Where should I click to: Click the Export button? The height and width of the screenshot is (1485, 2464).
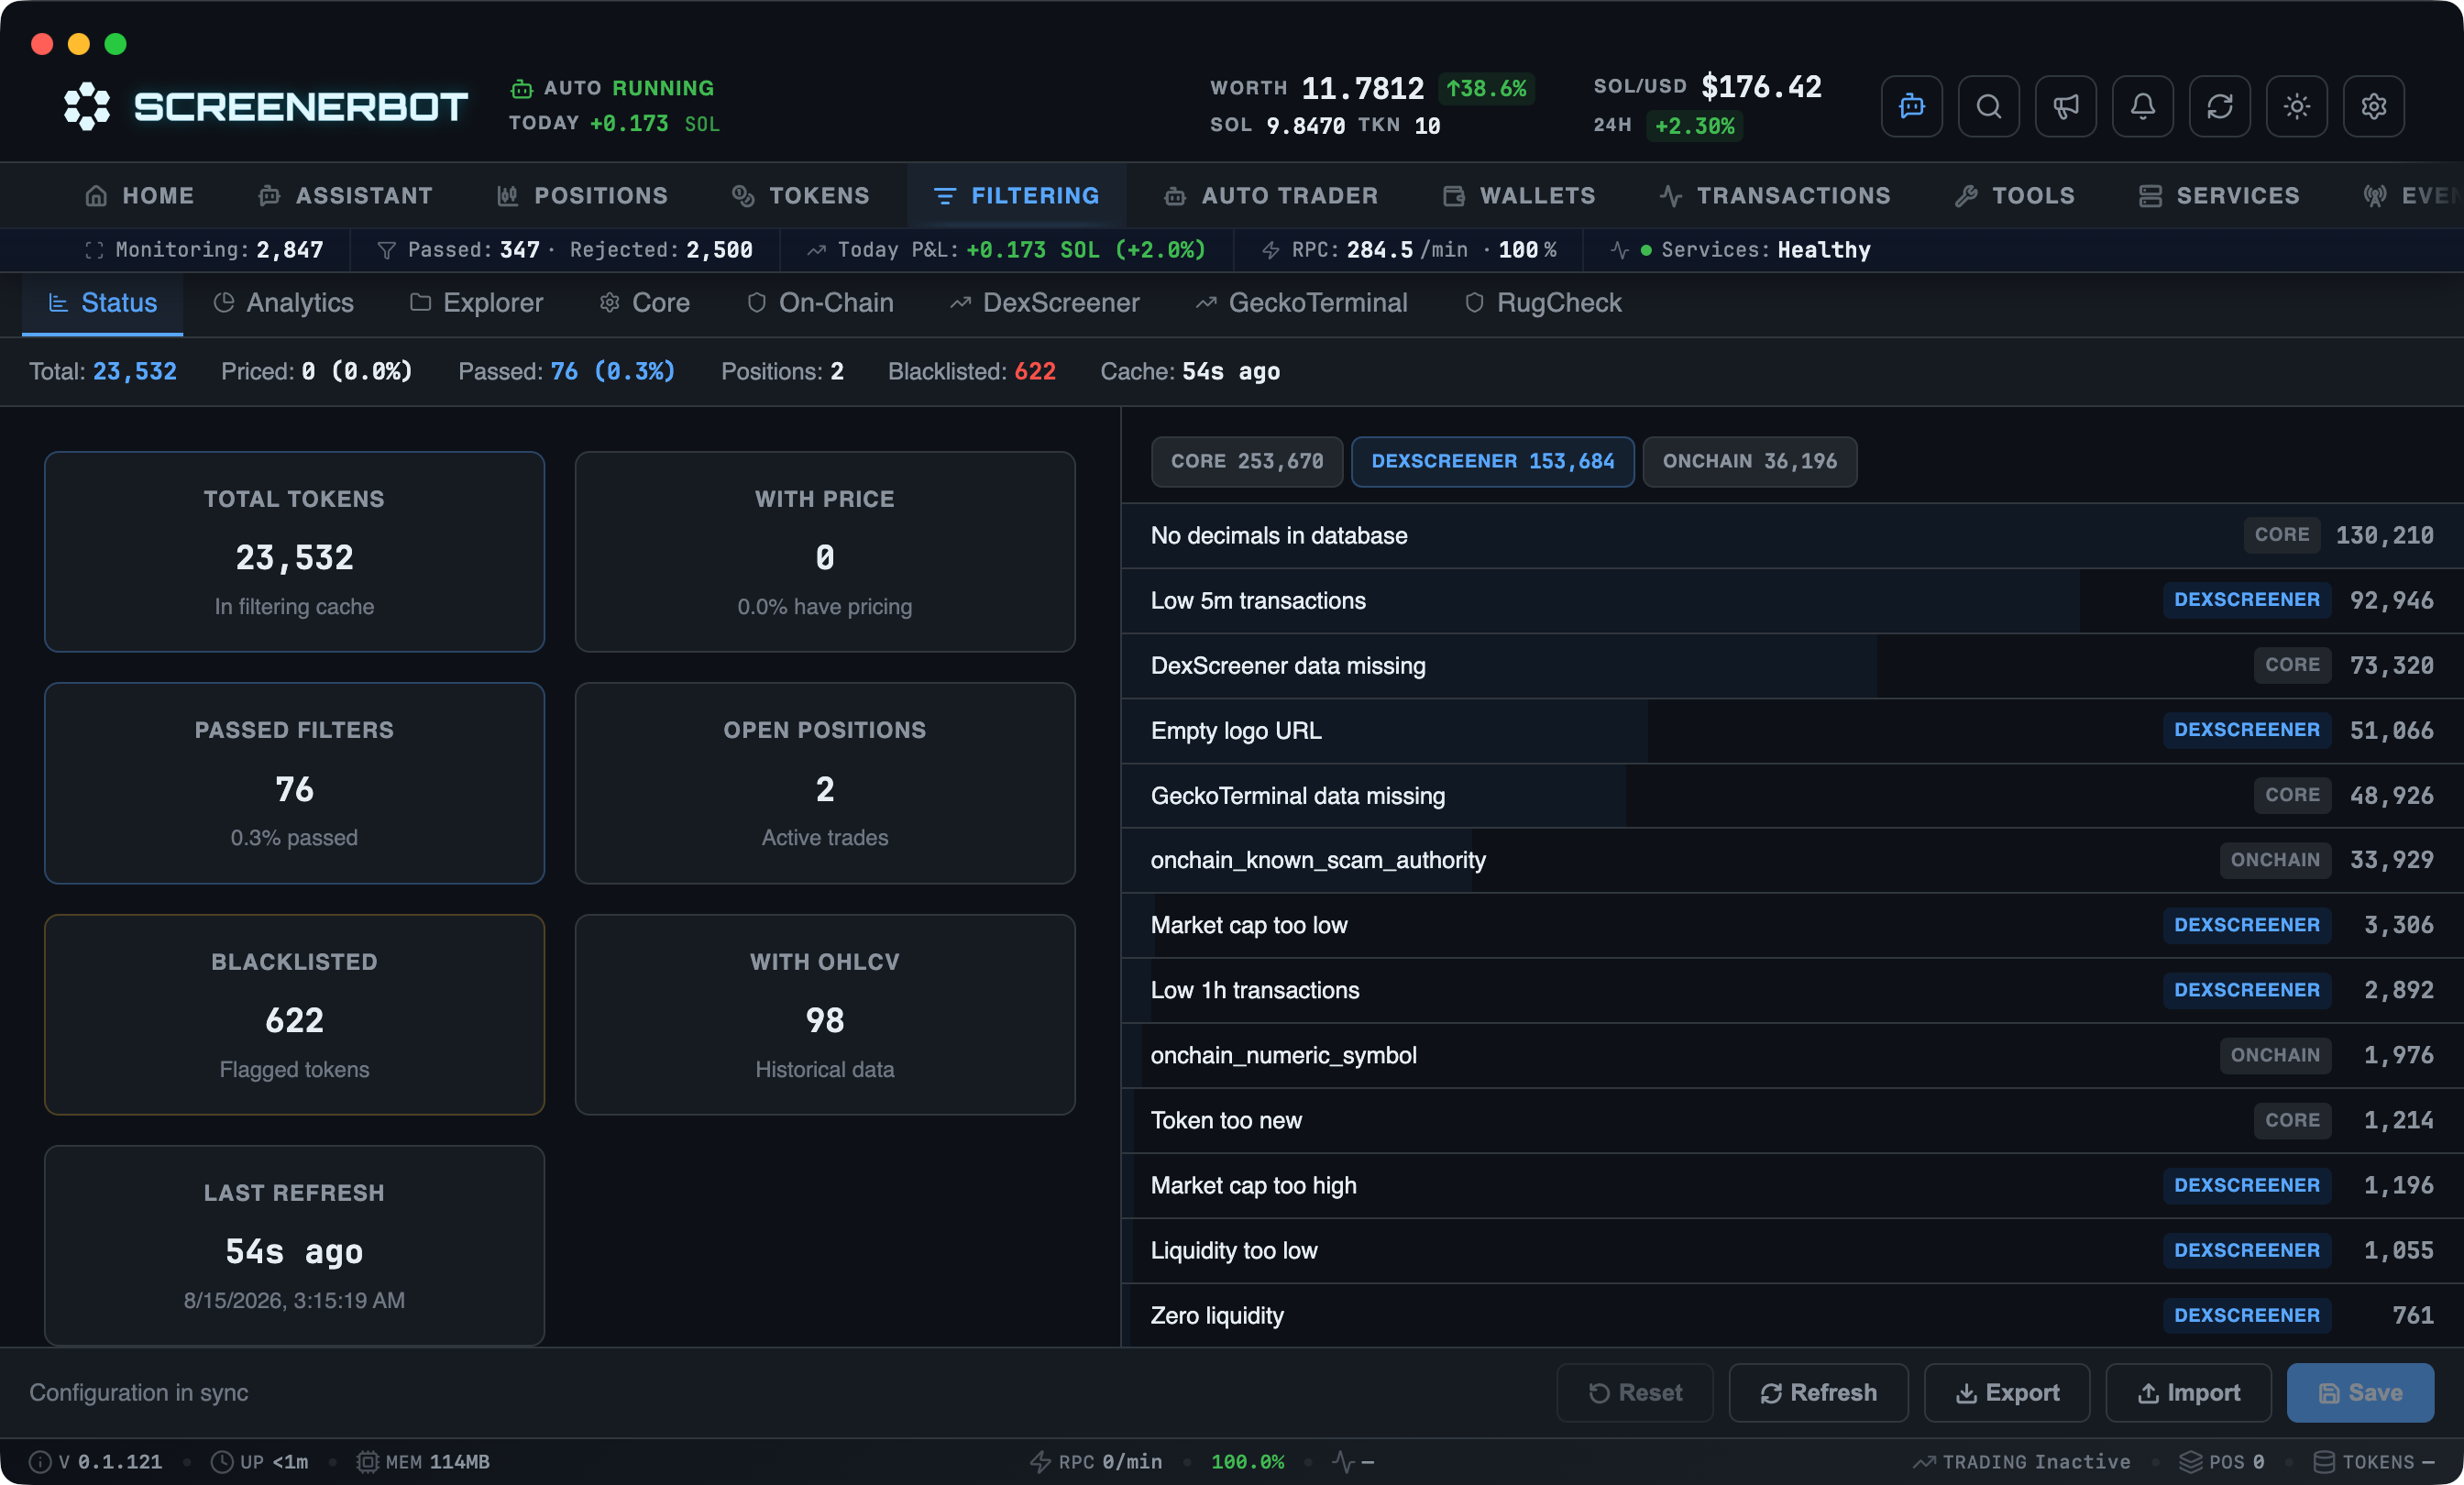[x=2006, y=1392]
